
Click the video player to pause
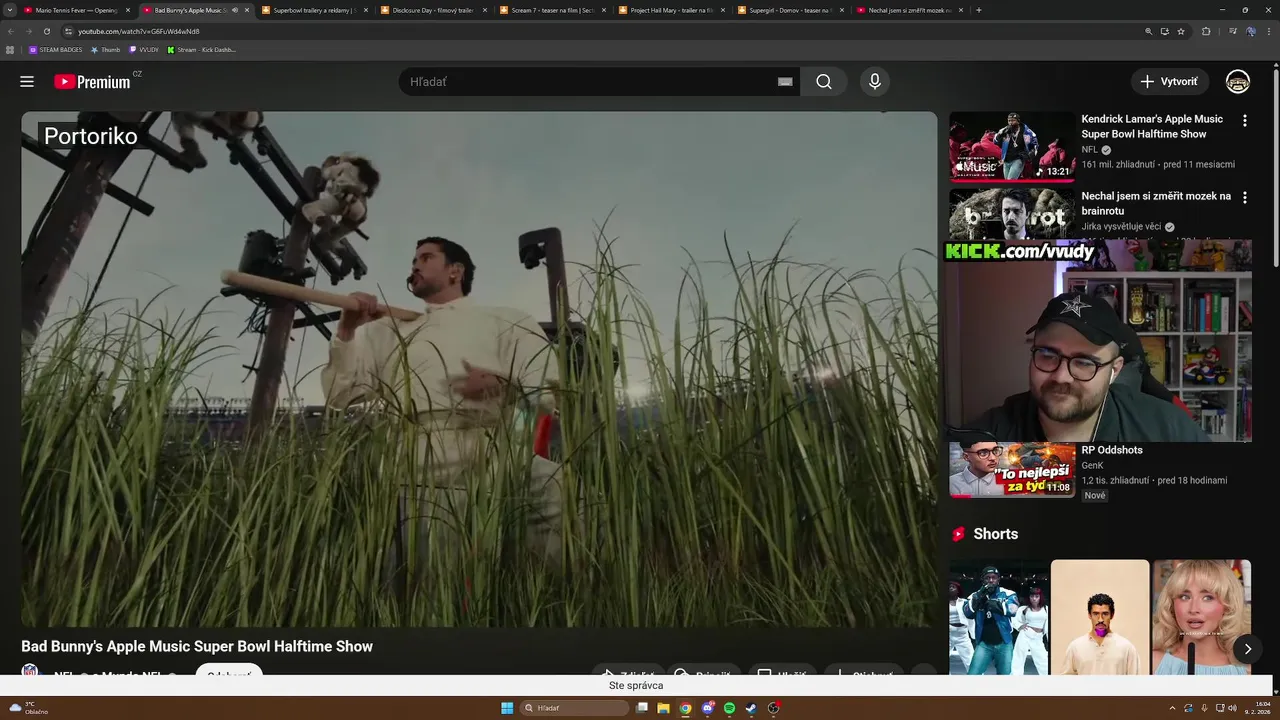coord(479,369)
